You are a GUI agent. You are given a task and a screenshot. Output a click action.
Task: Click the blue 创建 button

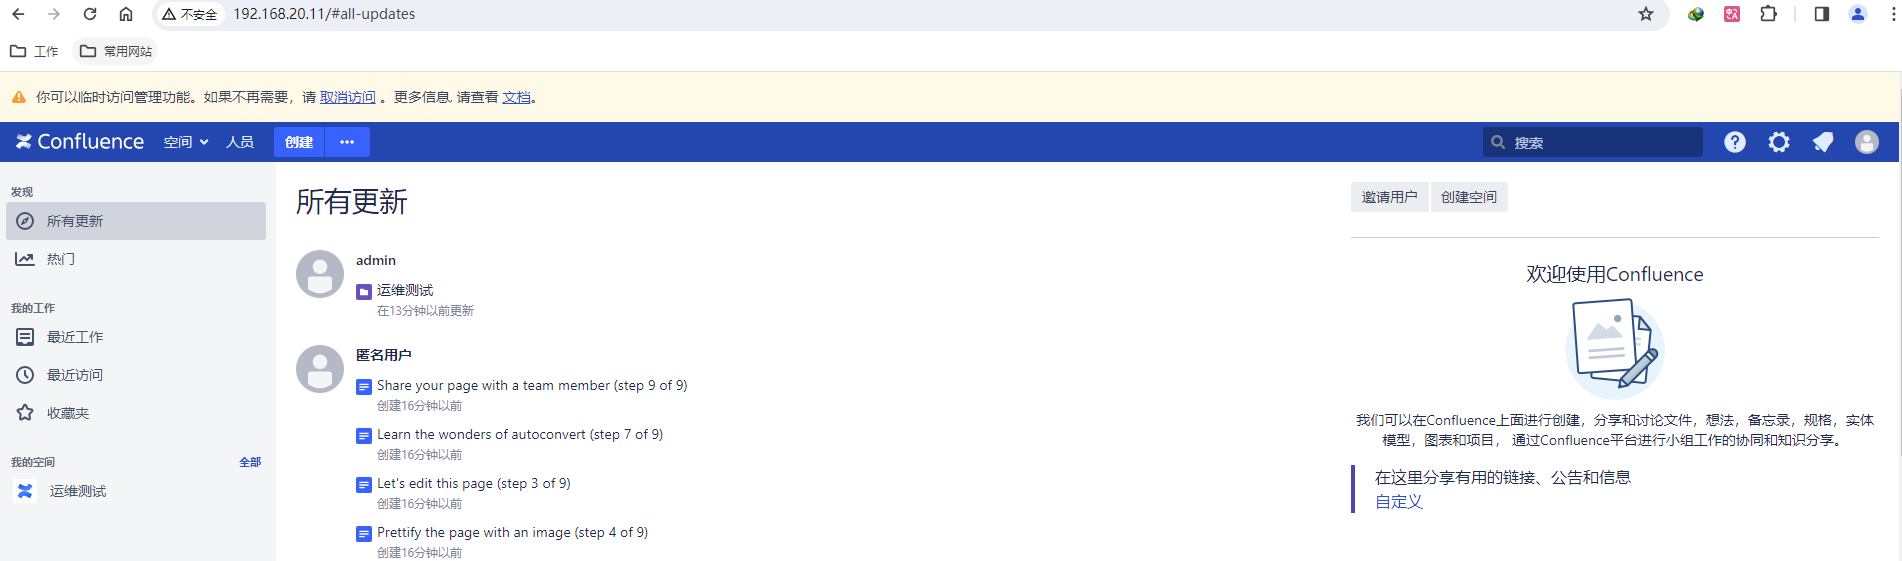(299, 142)
